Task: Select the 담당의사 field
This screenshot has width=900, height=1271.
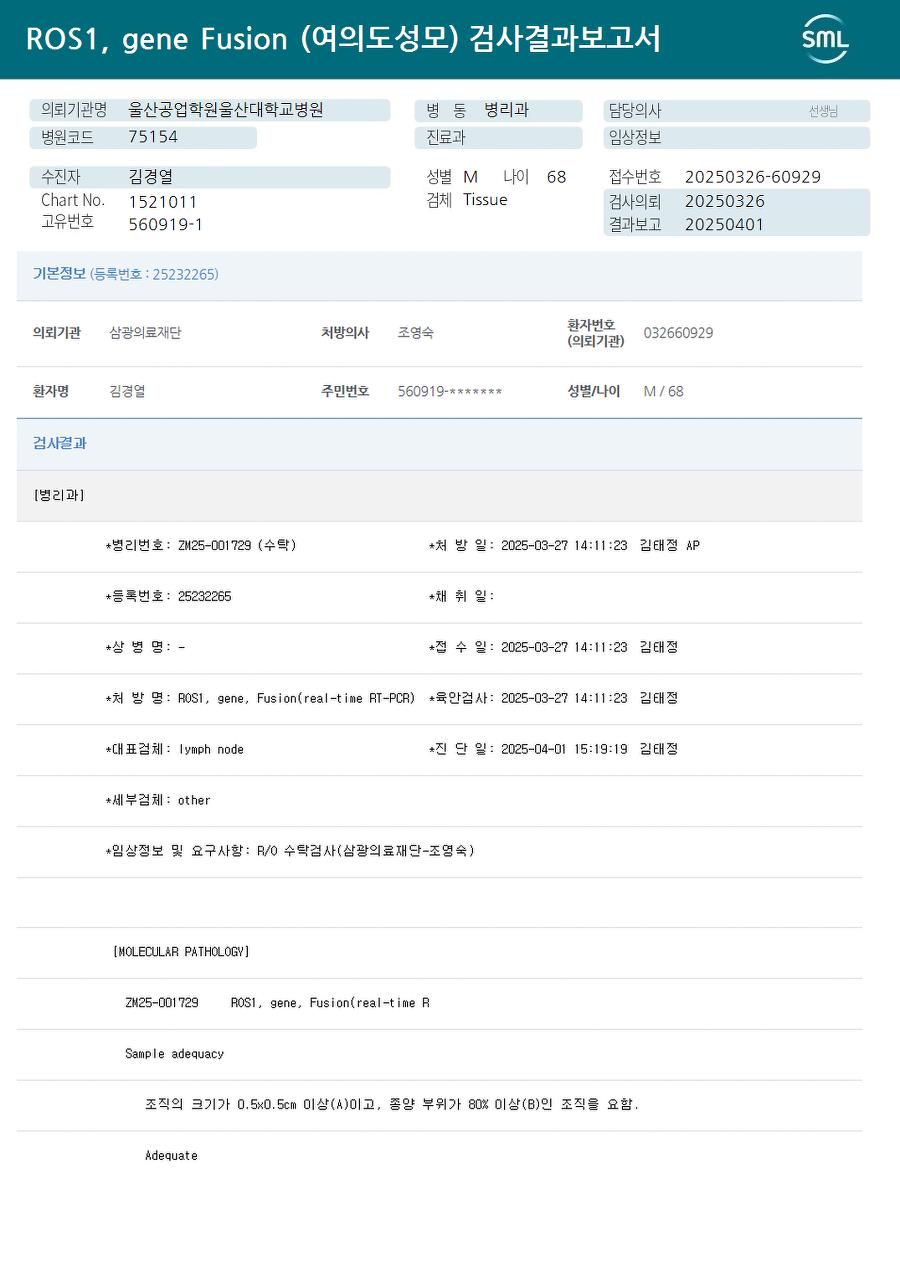Action: (x=737, y=111)
